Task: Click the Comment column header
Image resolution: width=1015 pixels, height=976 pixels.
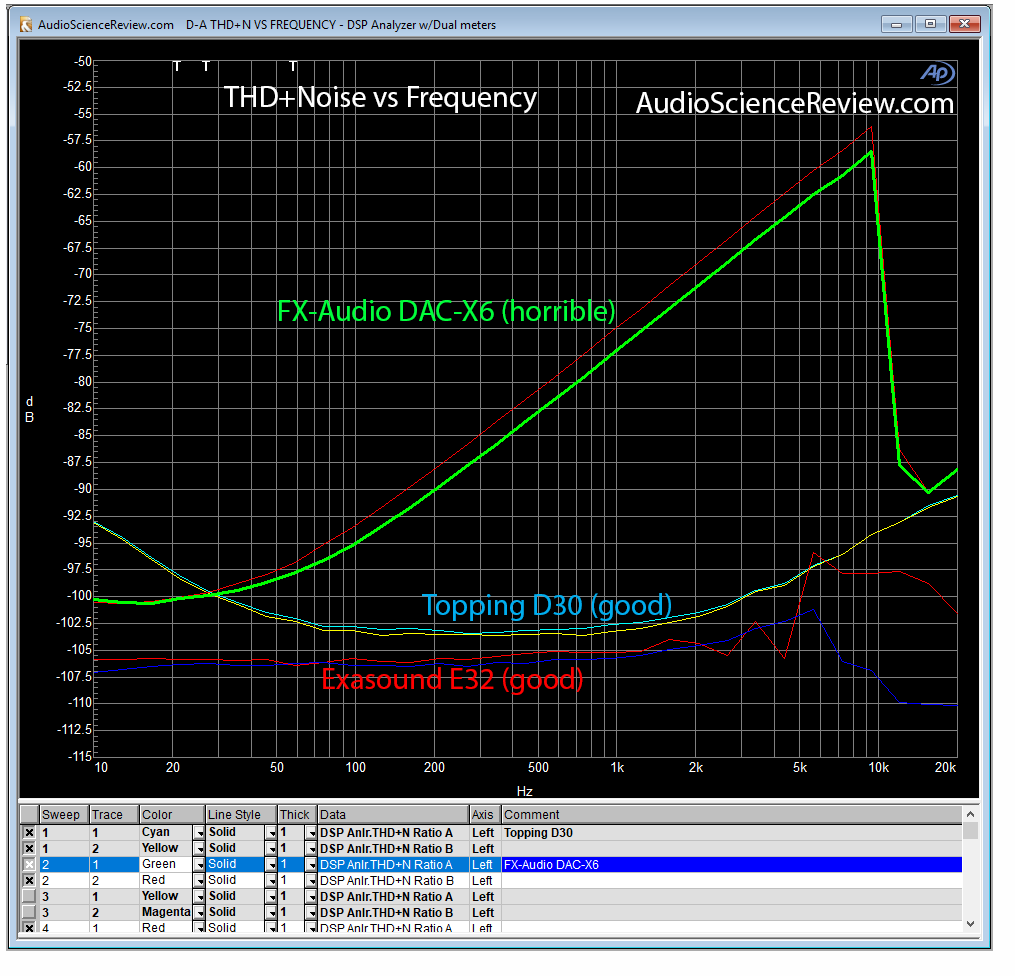Action: pos(732,814)
